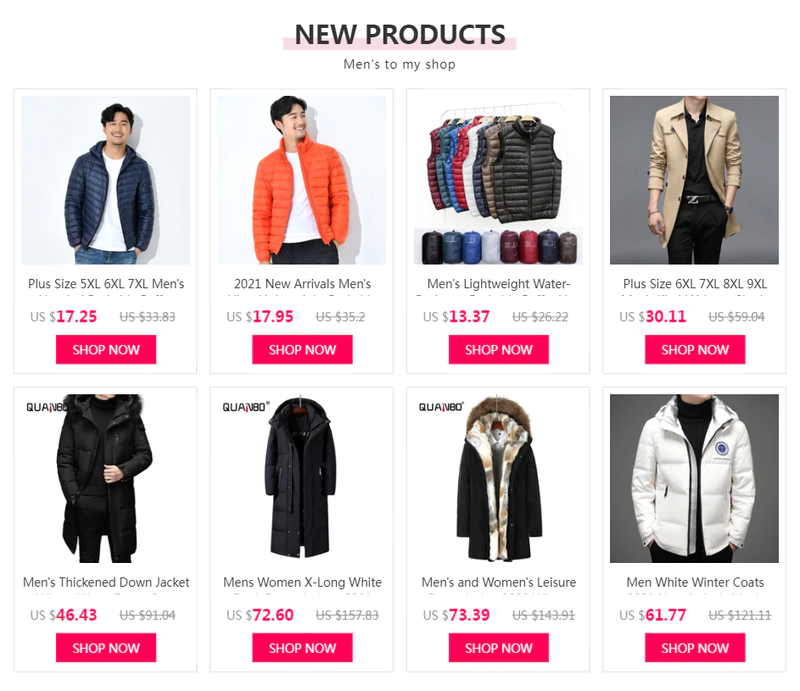
Task: Open the Mens Women X-Long White title
Action: coord(302,582)
